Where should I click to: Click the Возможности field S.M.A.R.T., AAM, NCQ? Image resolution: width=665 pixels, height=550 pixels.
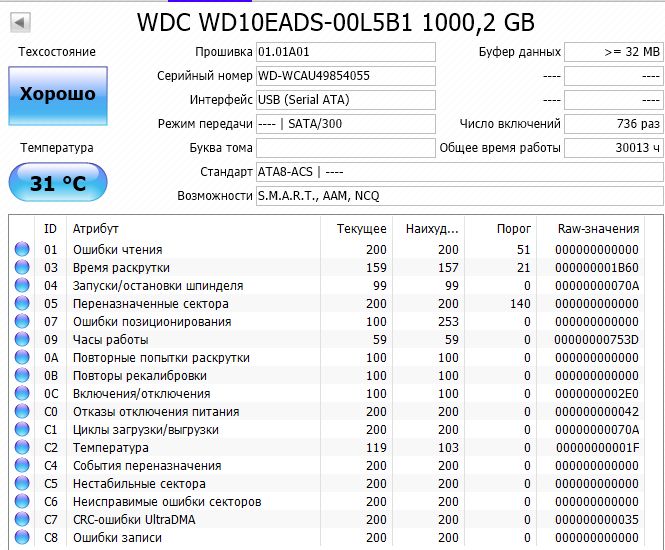point(460,196)
